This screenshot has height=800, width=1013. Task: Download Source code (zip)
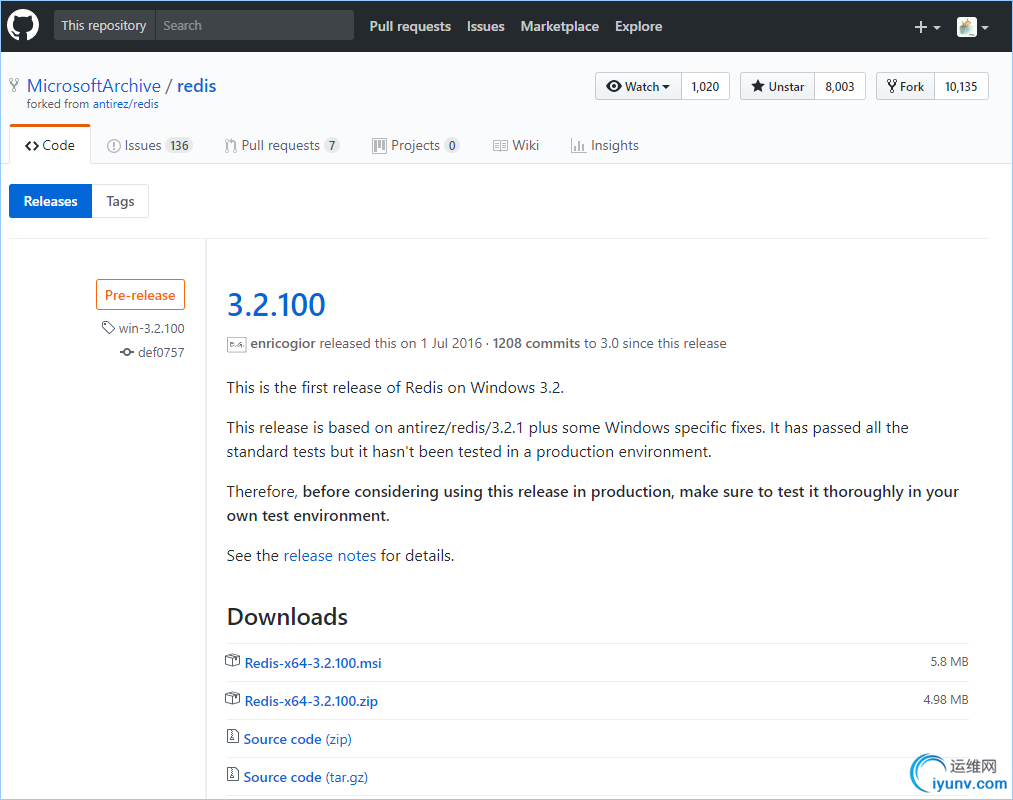pos(297,739)
